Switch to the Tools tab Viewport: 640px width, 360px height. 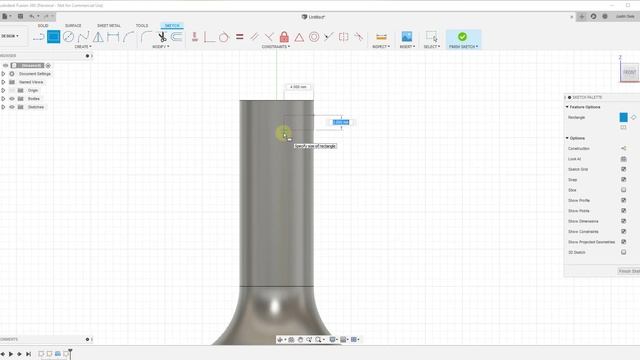pos(142,26)
